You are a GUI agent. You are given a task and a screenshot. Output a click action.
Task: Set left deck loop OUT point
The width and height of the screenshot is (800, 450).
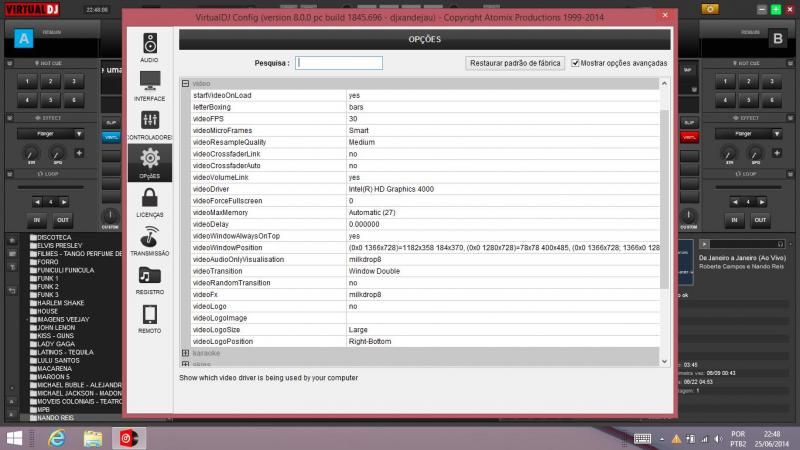coord(63,220)
